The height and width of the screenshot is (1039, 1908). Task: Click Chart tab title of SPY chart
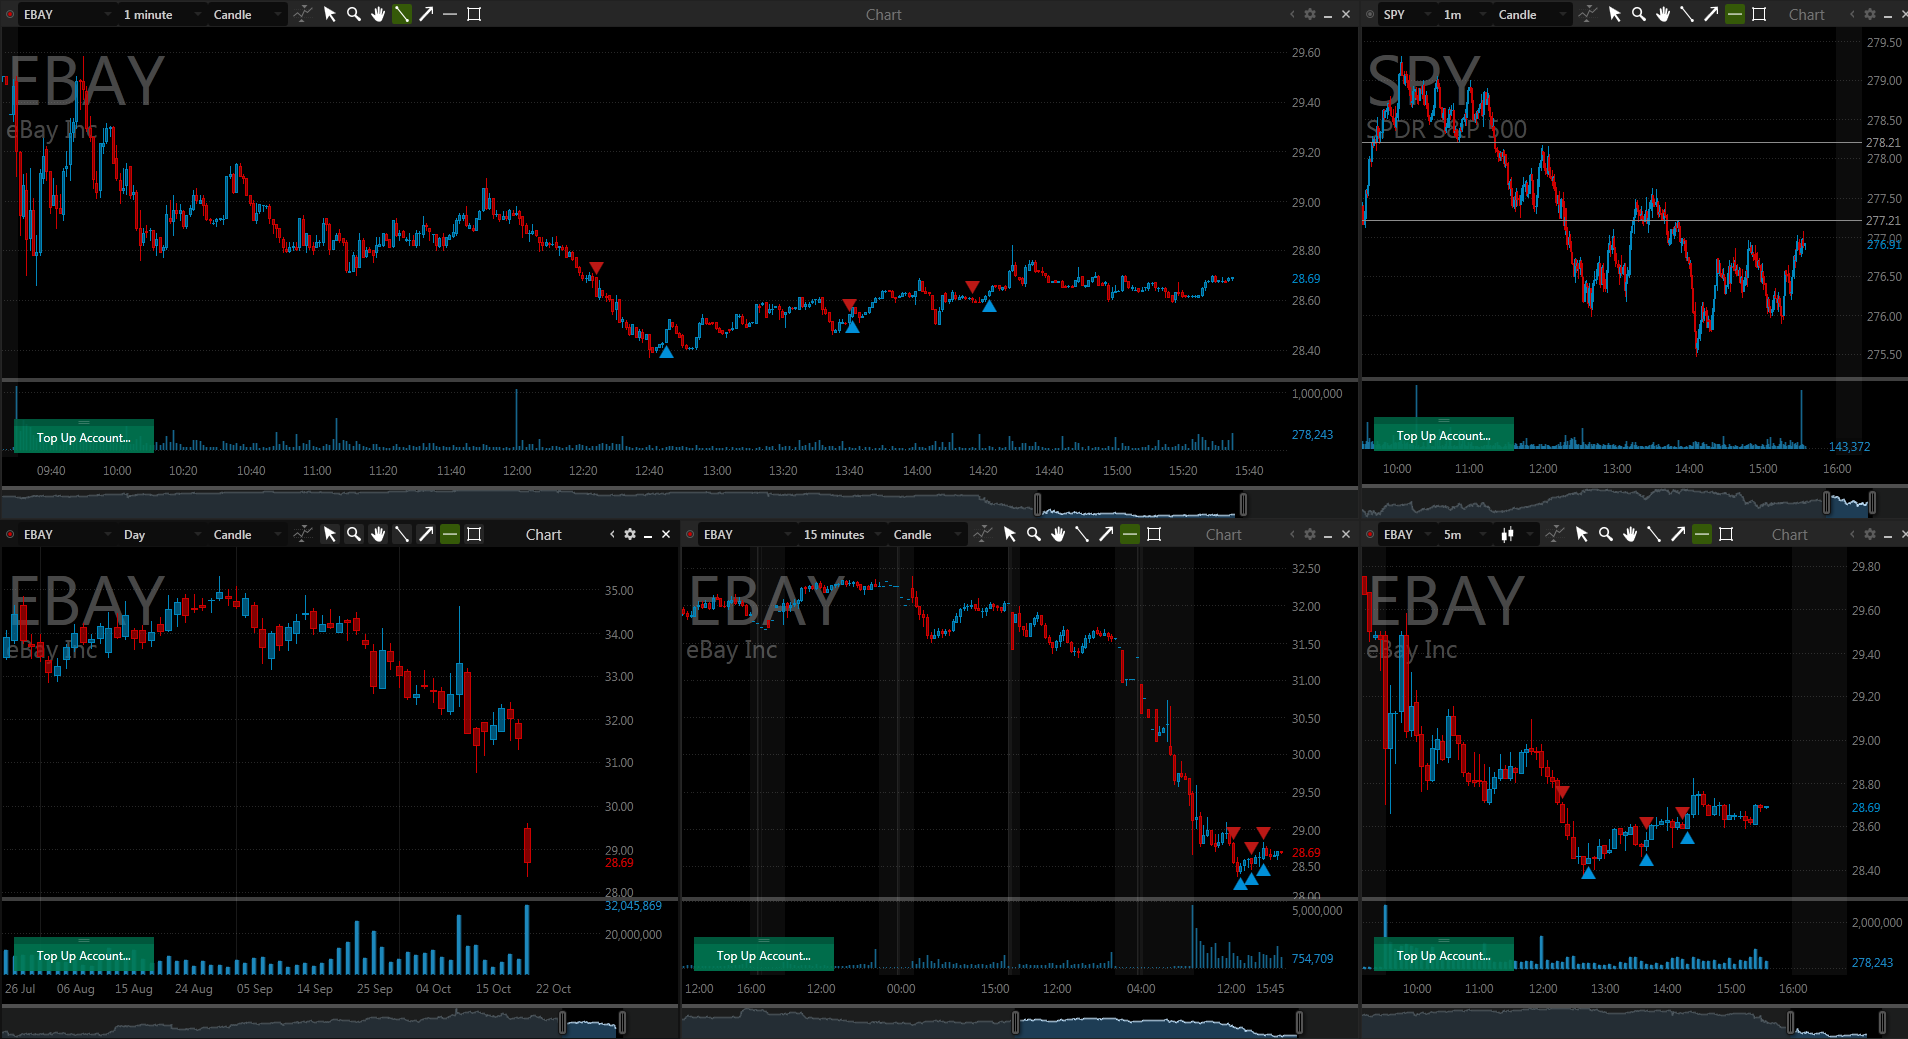1807,14
